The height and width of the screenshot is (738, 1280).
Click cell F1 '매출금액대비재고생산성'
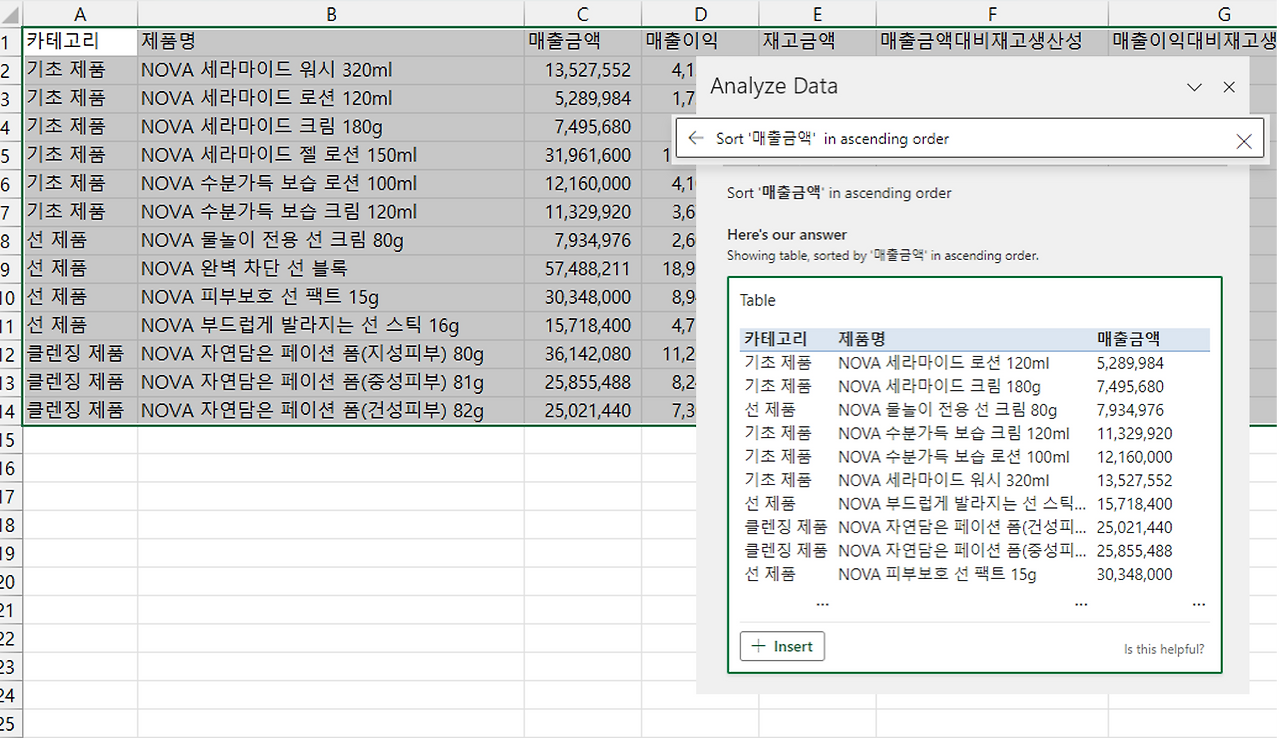[x=992, y=41]
